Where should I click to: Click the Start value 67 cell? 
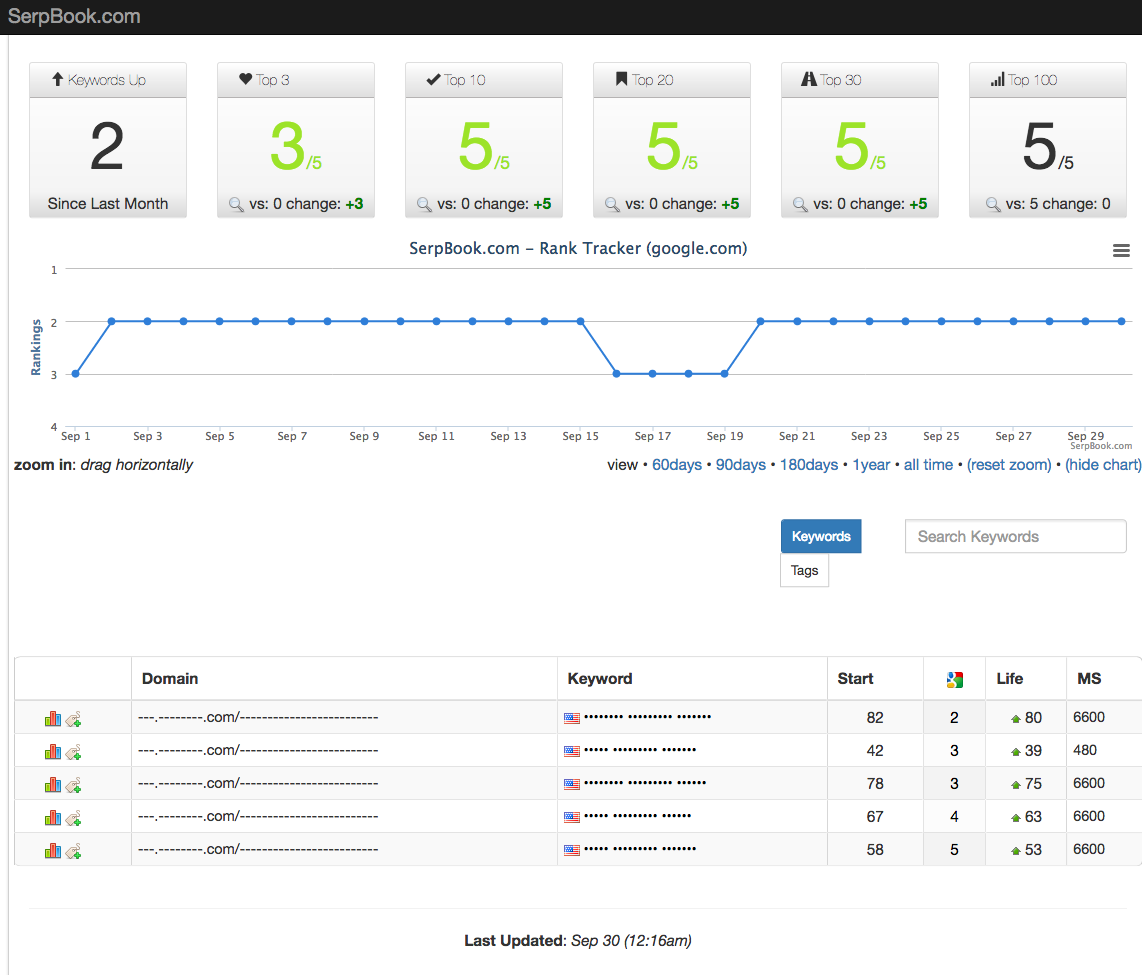tap(875, 816)
